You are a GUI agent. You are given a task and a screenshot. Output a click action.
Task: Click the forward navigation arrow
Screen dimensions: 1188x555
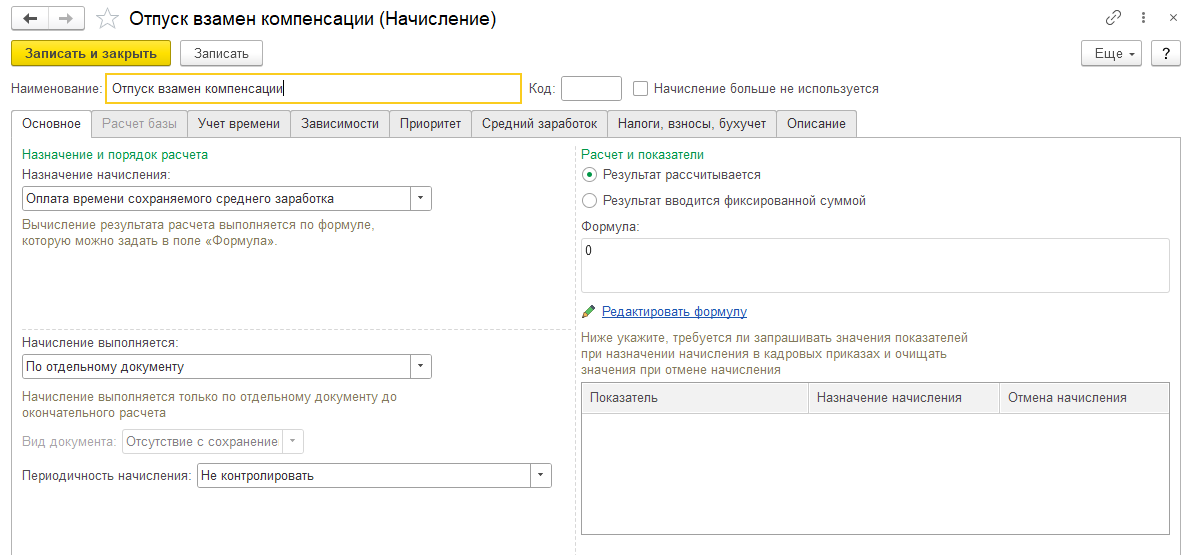pos(66,19)
